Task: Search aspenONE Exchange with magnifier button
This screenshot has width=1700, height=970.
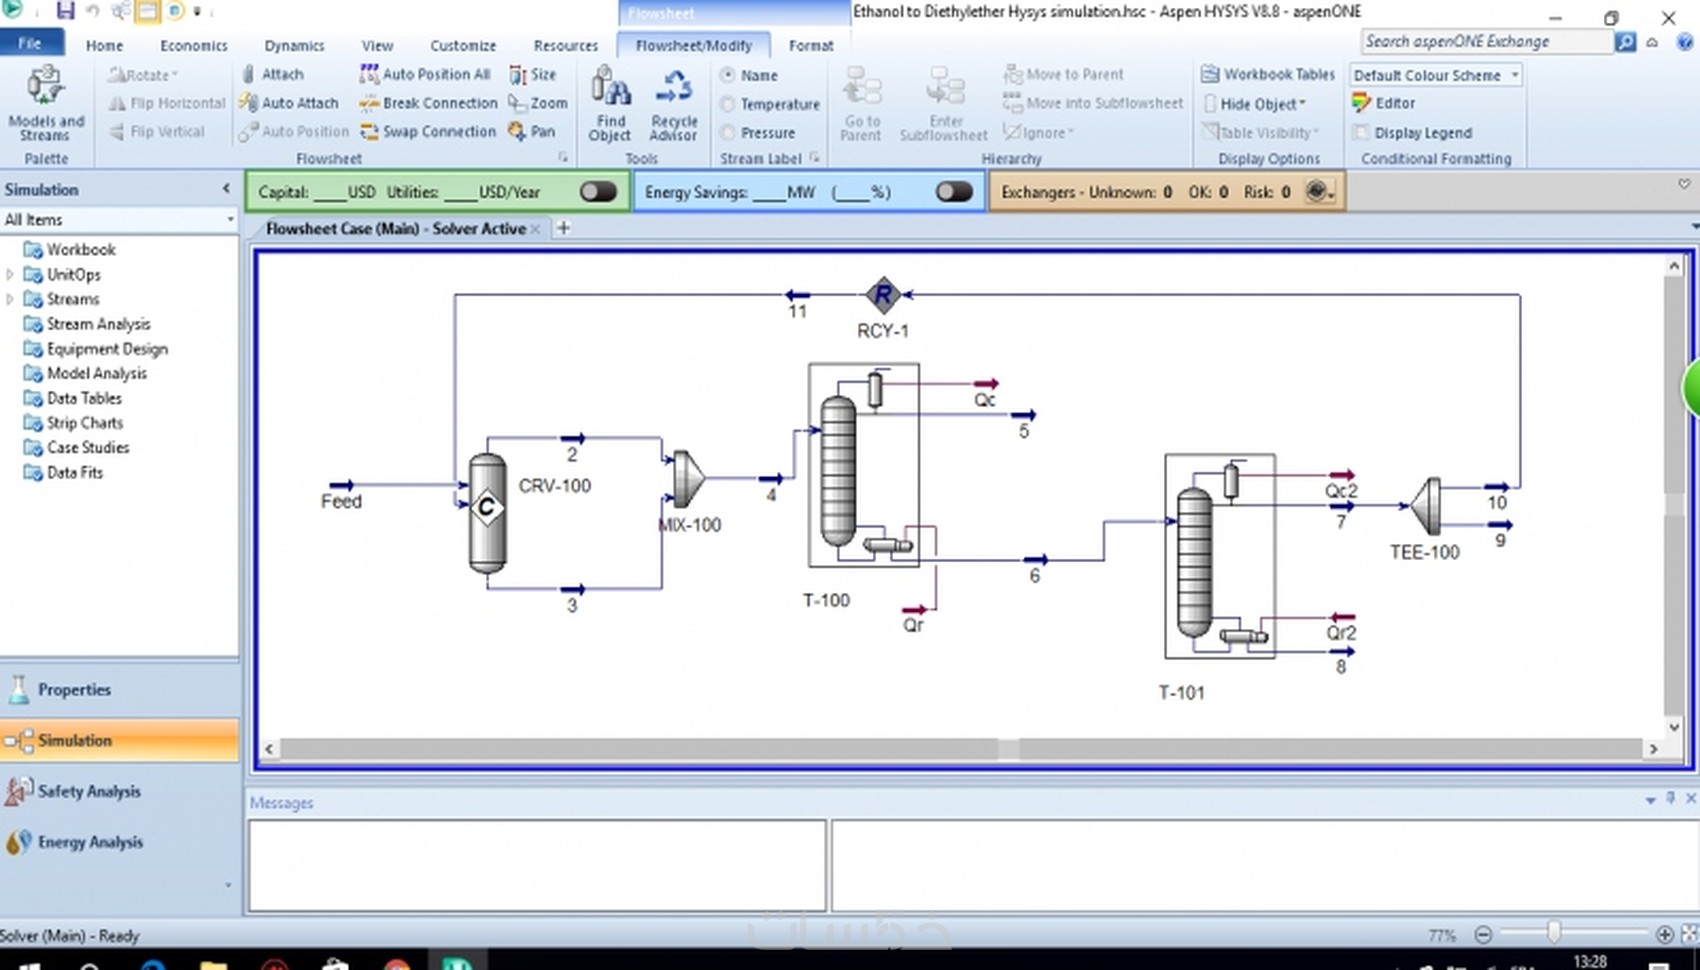Action: point(1625,42)
